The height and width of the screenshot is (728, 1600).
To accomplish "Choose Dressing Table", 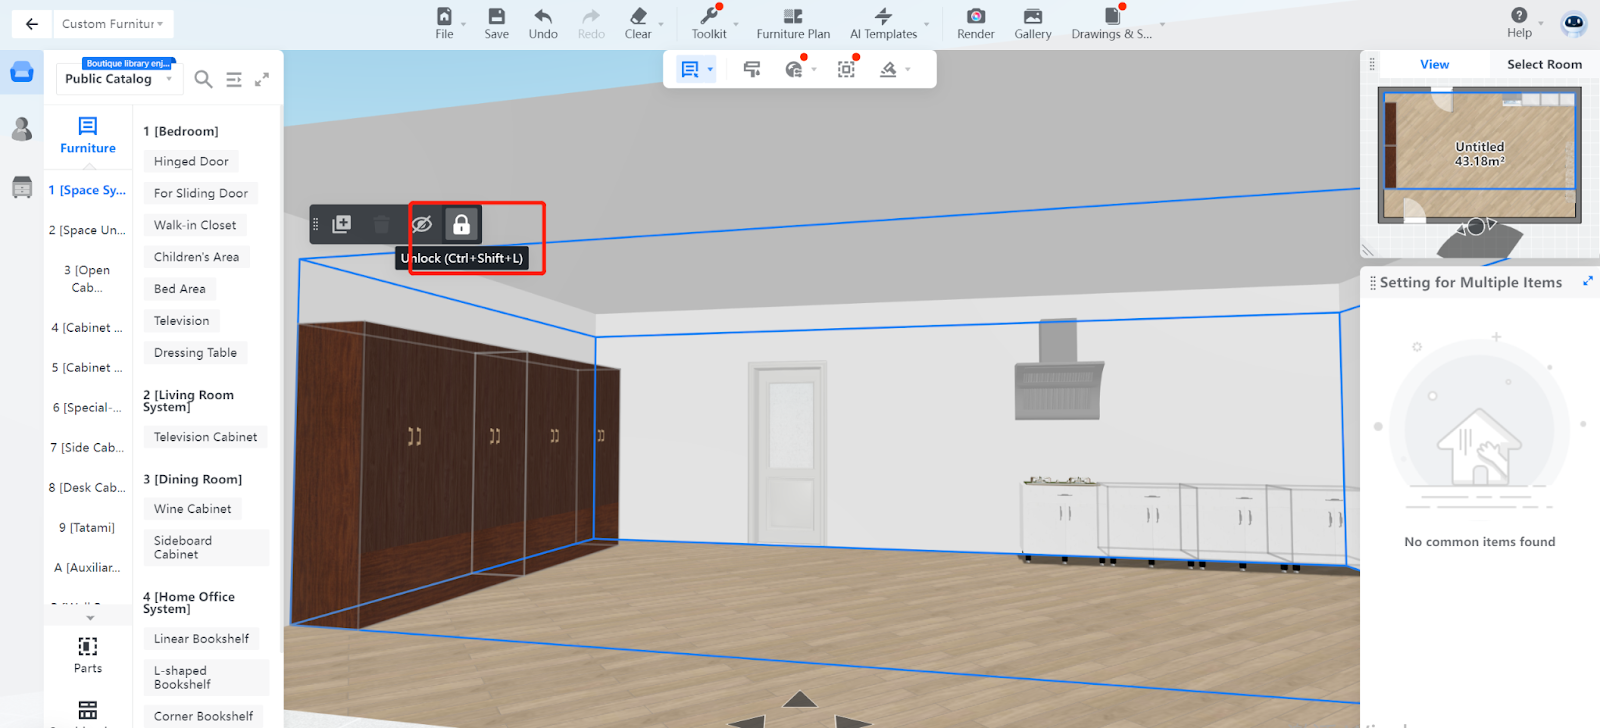I will point(195,353).
